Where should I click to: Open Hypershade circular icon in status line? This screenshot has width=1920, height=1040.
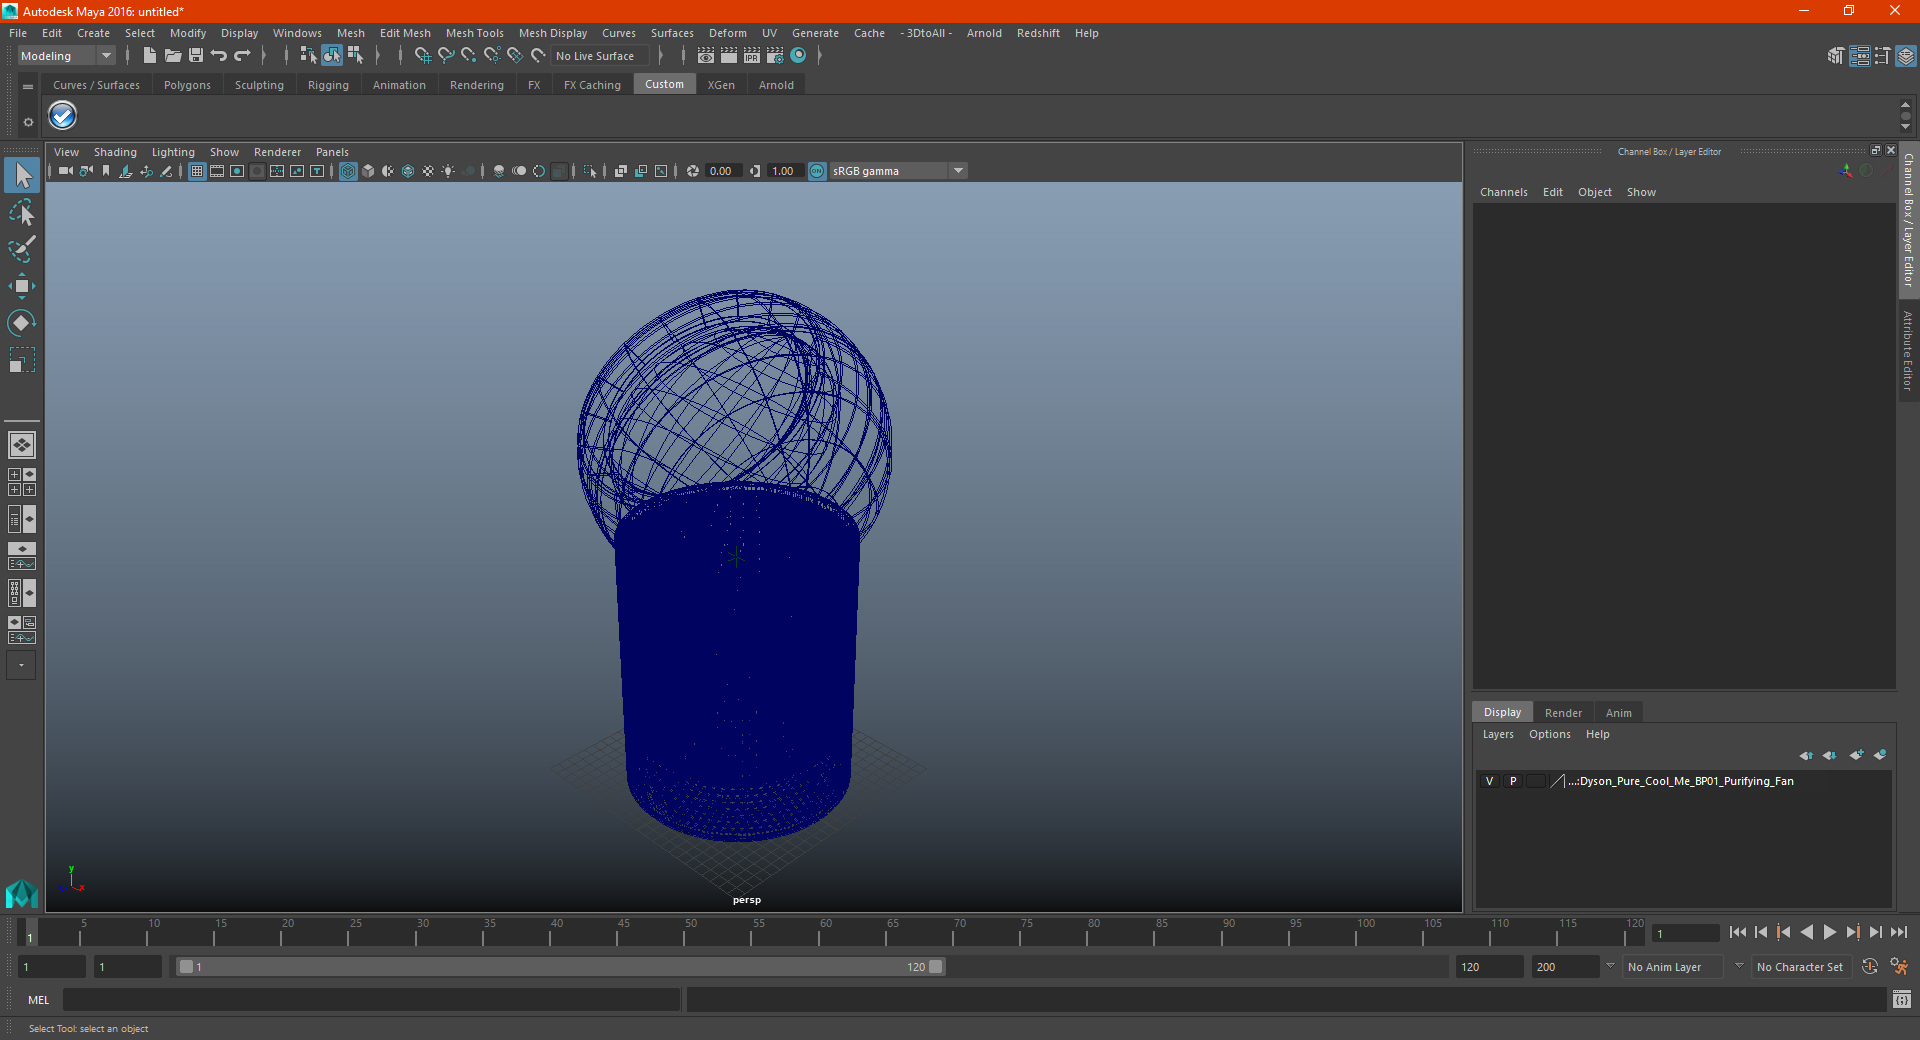(798, 56)
